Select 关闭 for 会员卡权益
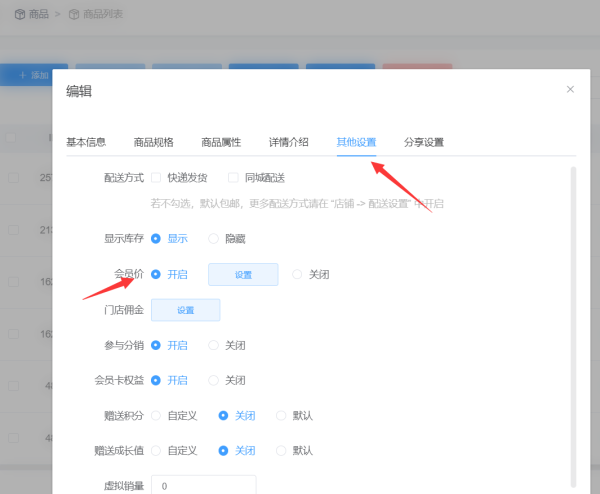The height and width of the screenshot is (494, 600). pos(214,380)
